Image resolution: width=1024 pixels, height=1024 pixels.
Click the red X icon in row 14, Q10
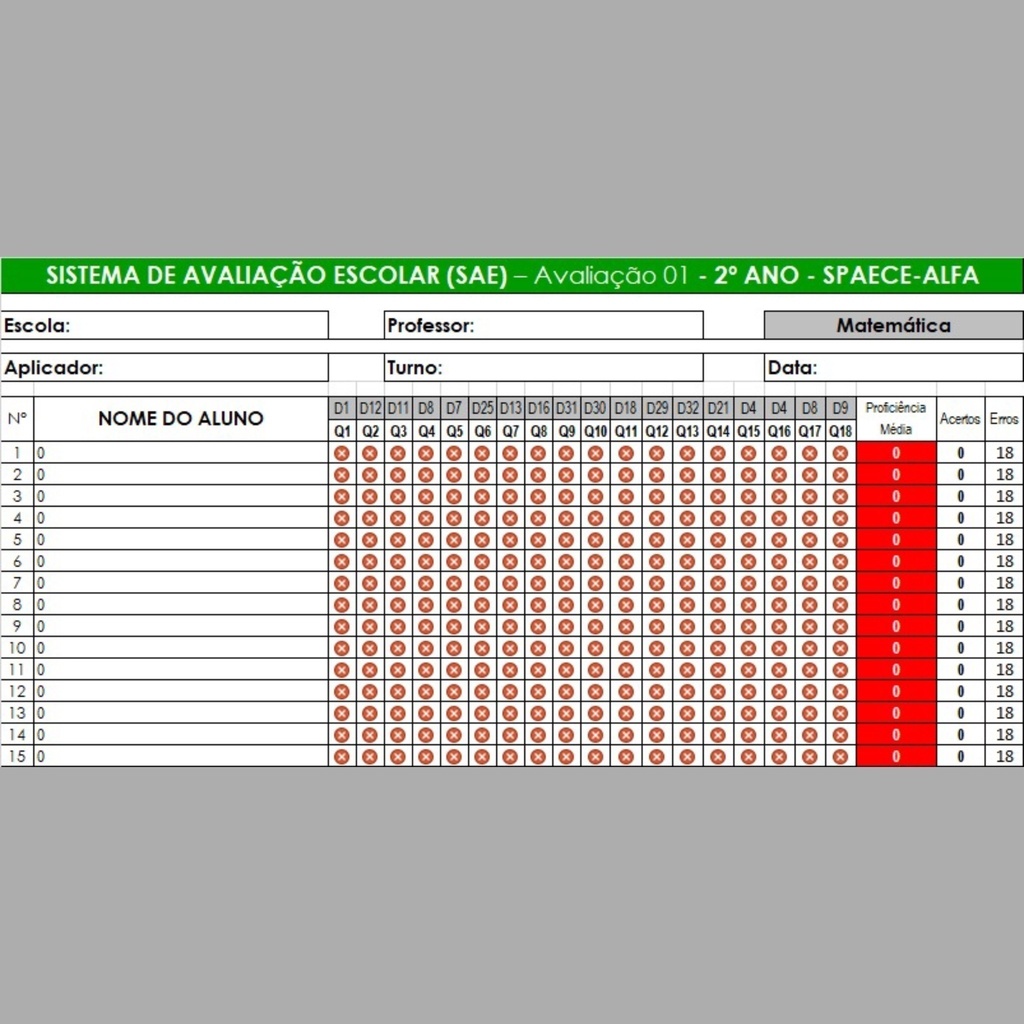[595, 735]
